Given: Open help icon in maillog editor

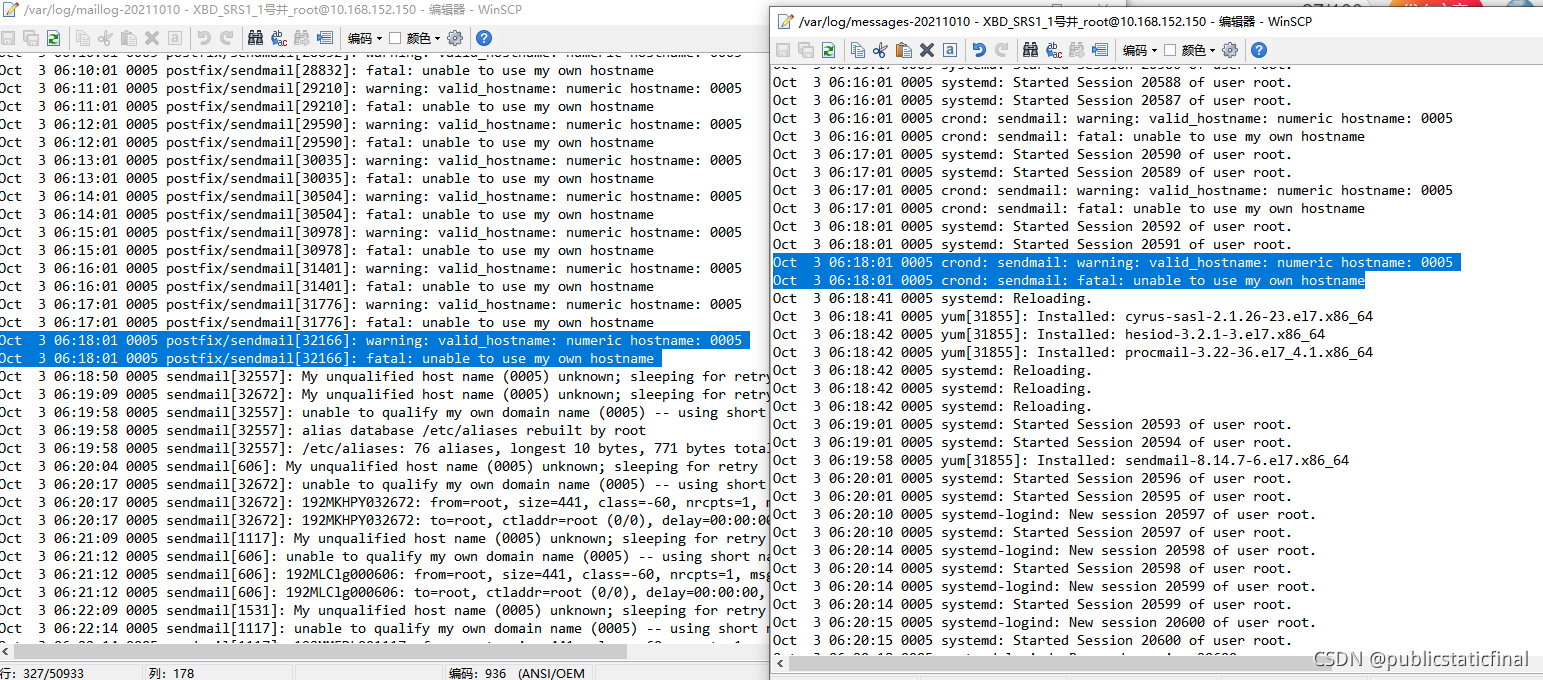Looking at the screenshot, I should tap(484, 38).
